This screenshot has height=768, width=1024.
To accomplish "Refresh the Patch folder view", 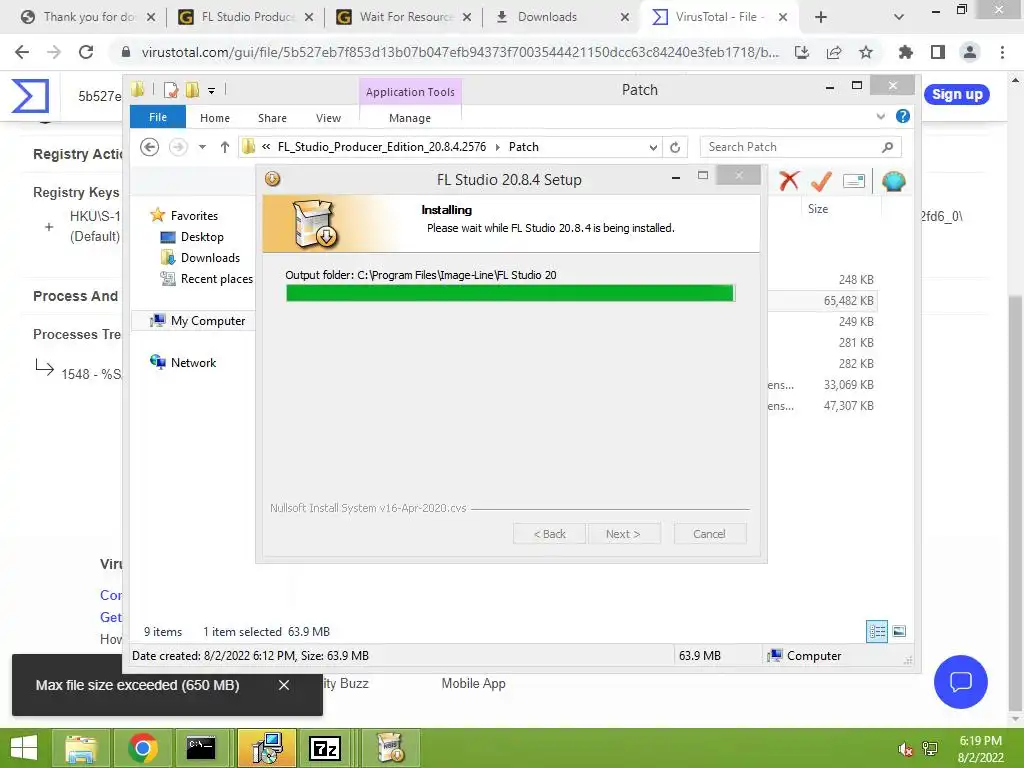I will [675, 147].
